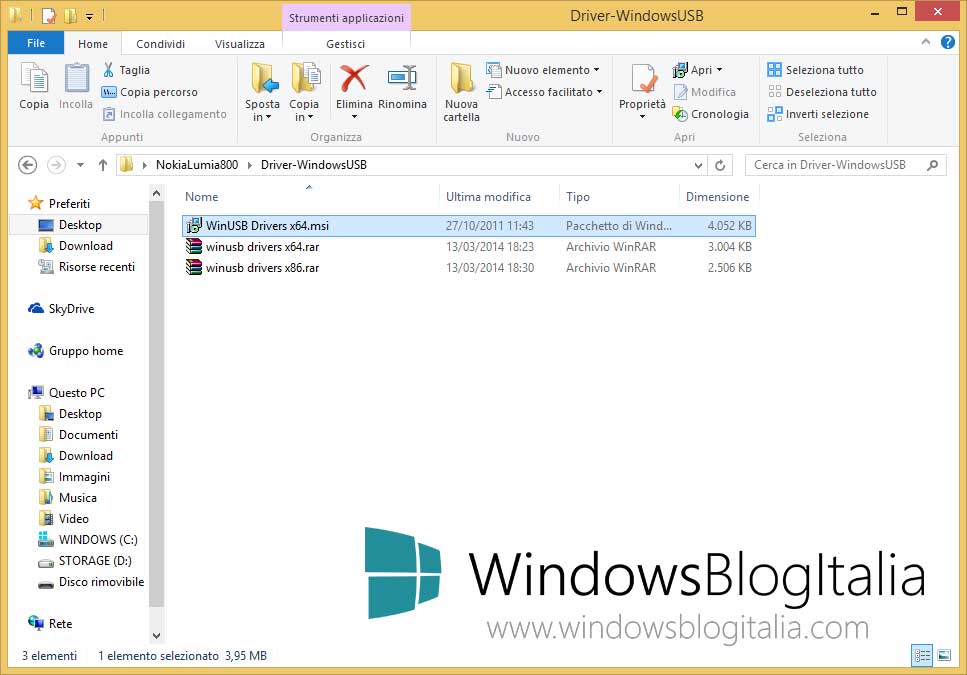Sort files by the Dimensione column
This screenshot has width=967, height=675.
[x=718, y=197]
